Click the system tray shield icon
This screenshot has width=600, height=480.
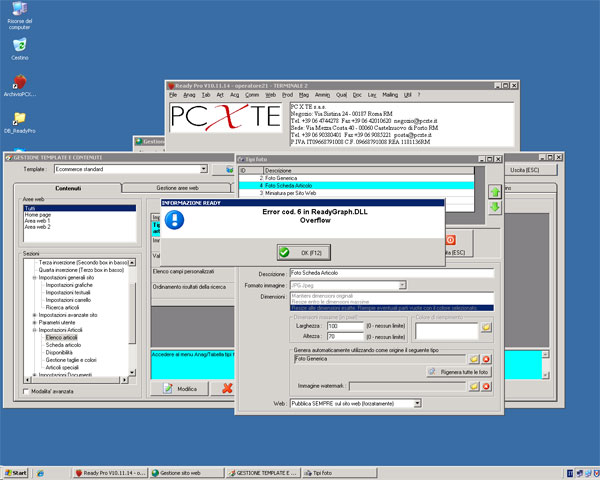coord(597,473)
